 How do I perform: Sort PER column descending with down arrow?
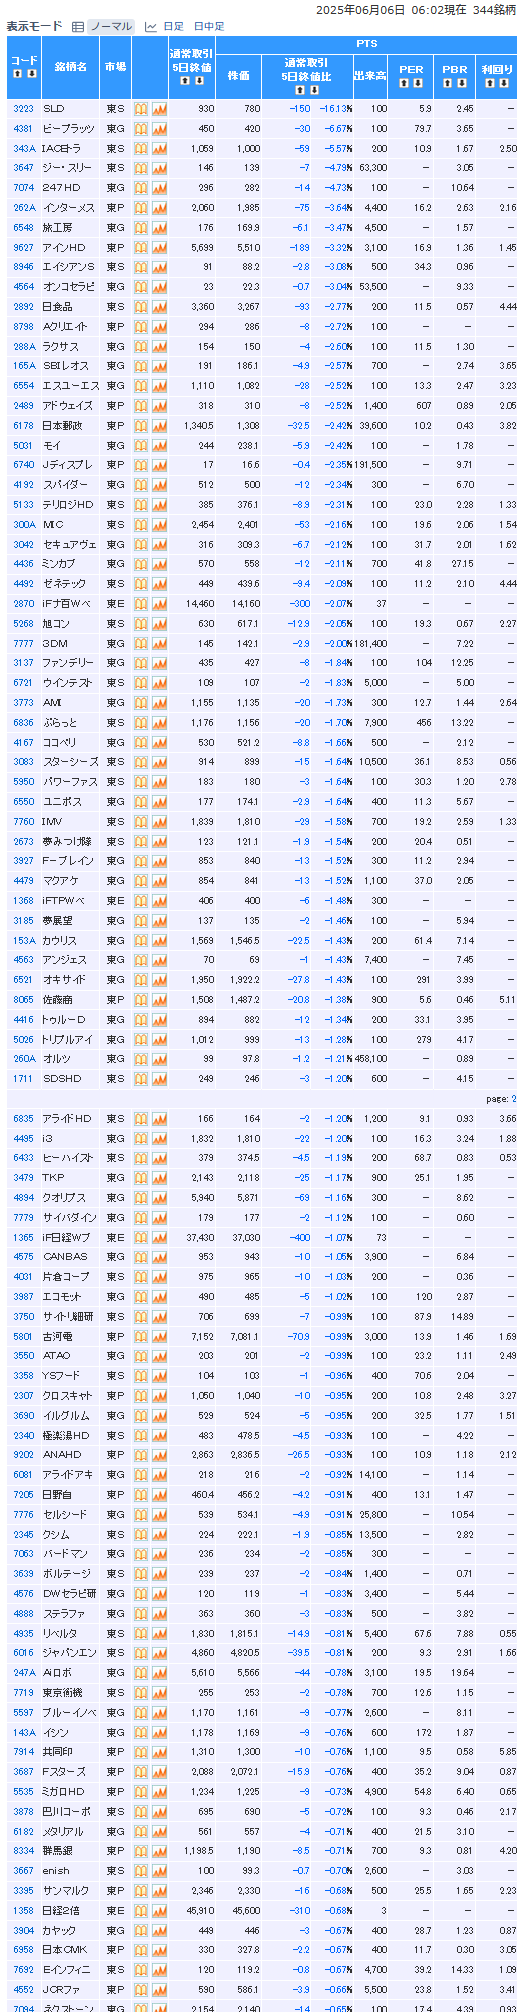pos(418,83)
